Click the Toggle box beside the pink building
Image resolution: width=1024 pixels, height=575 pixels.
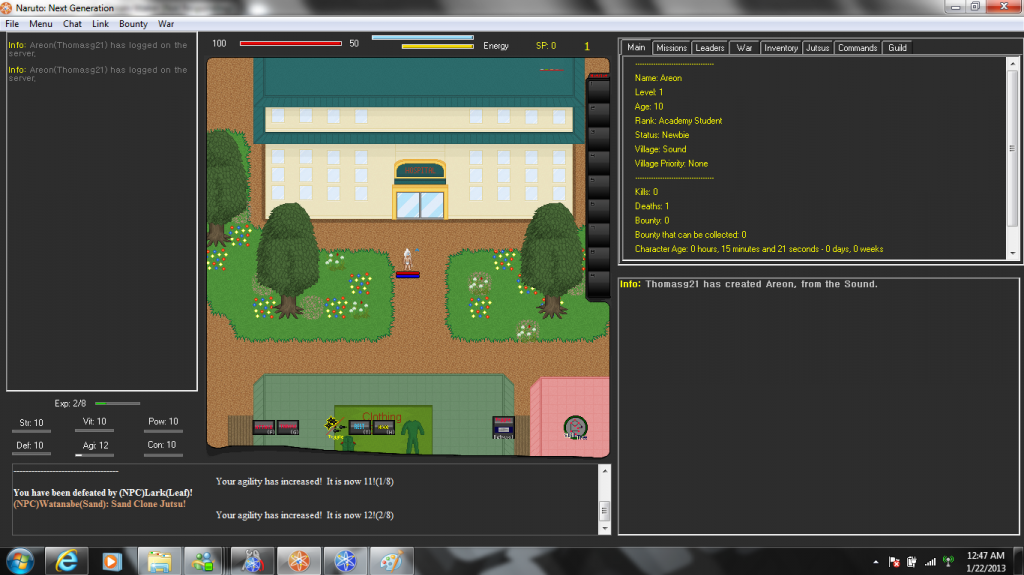(503, 427)
